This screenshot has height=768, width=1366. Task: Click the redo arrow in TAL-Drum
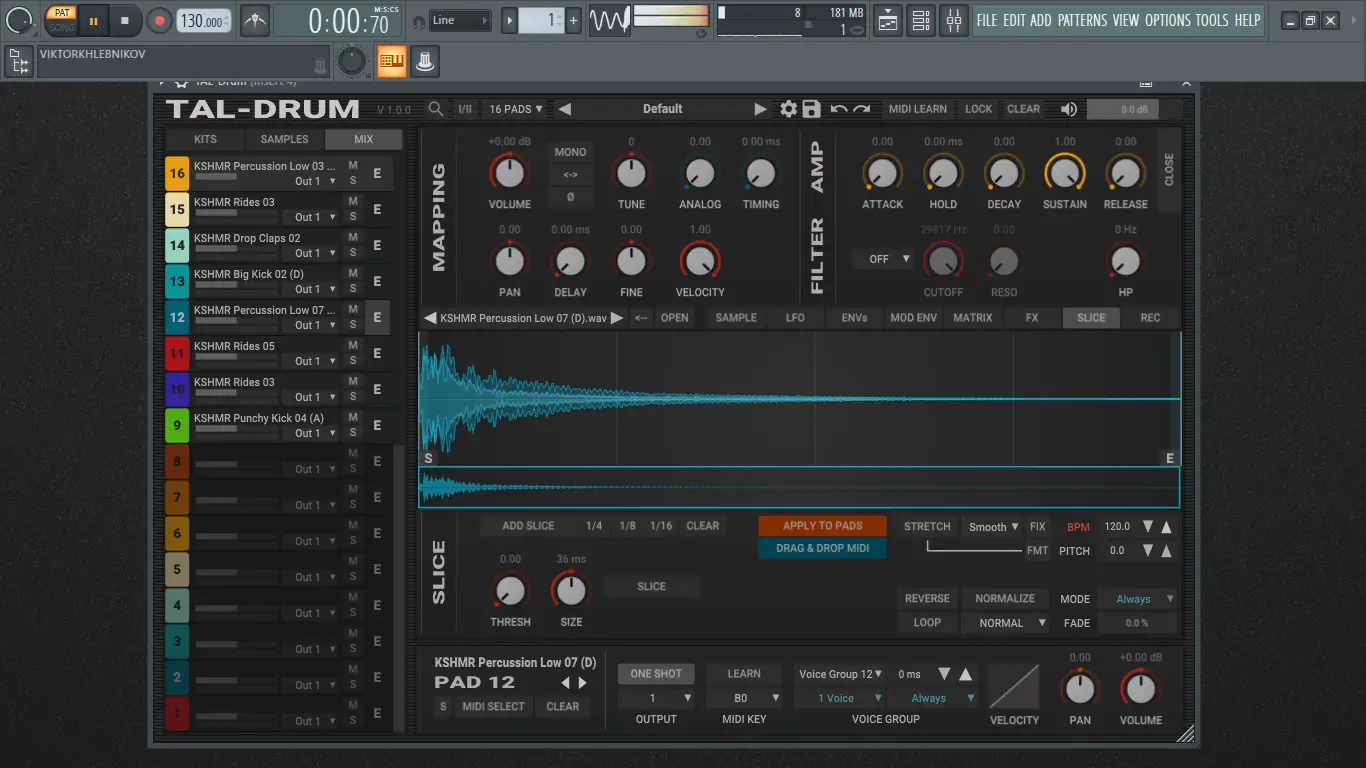click(x=861, y=108)
